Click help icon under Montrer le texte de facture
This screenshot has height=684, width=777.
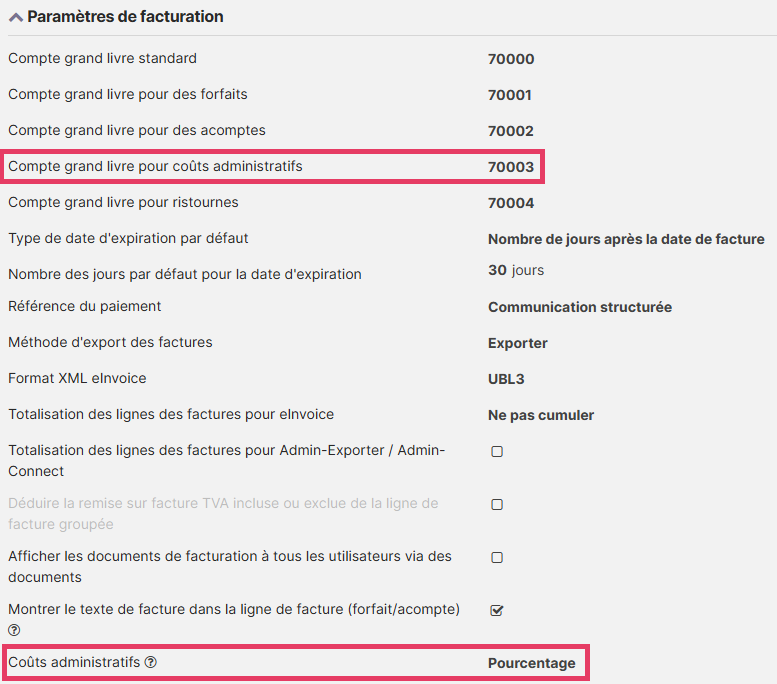(x=14, y=630)
